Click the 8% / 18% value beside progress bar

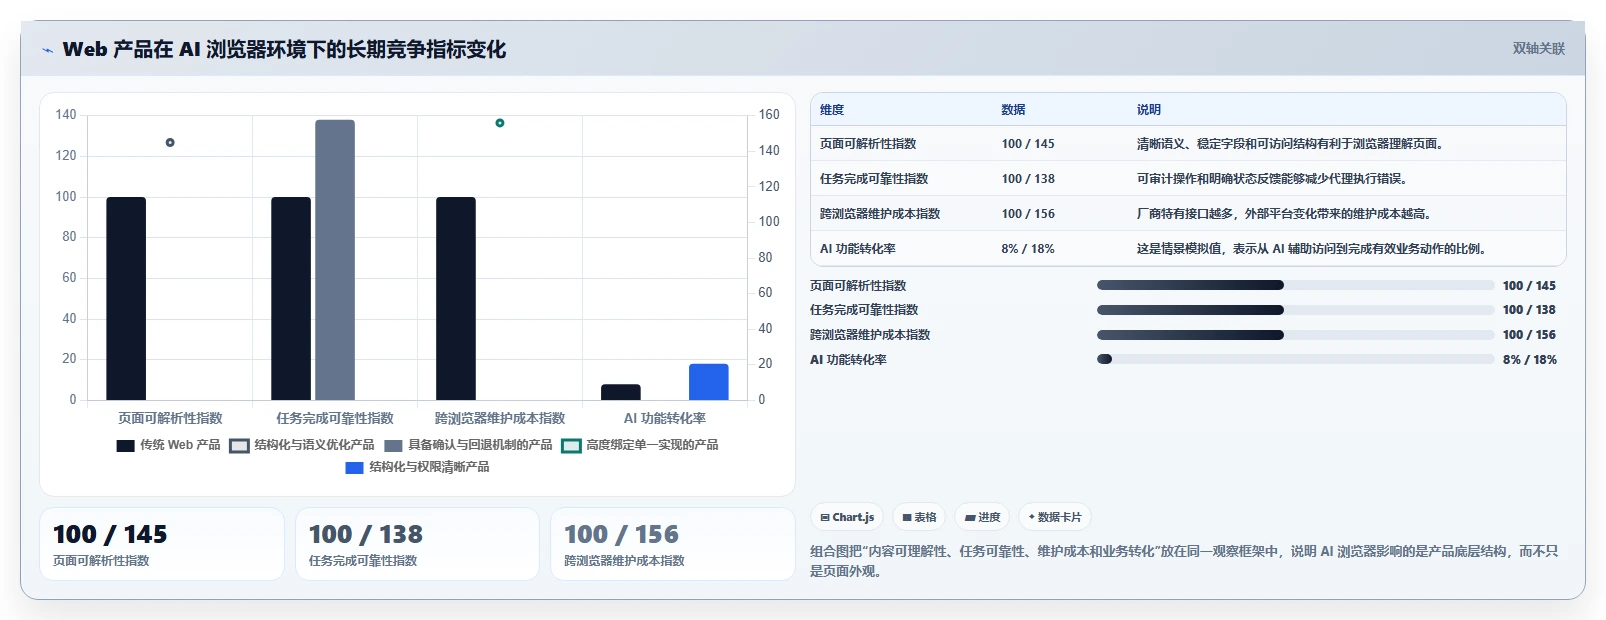click(x=1530, y=360)
